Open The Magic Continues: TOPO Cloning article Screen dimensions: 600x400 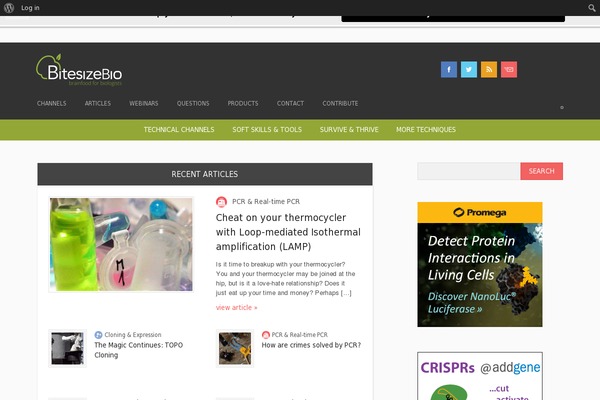tap(139, 350)
